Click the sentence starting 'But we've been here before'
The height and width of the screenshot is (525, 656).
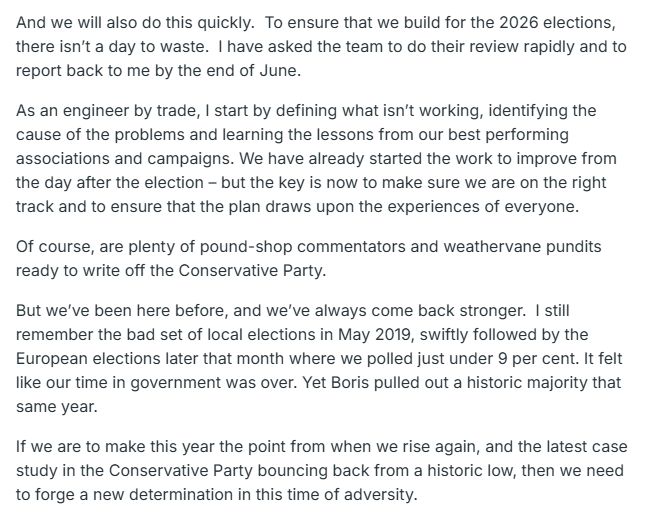(x=270, y=310)
